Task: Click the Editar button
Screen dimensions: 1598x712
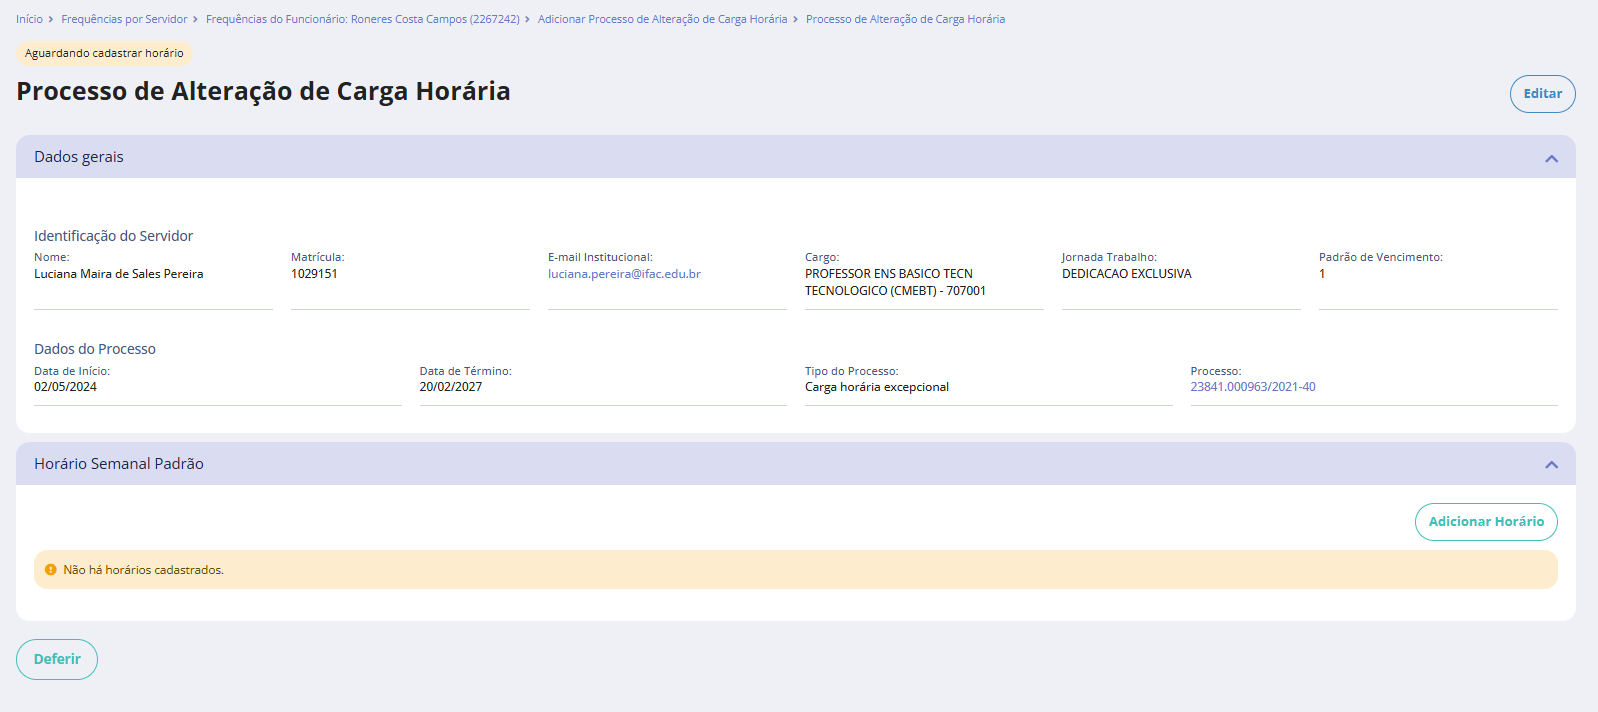Action: tap(1542, 94)
